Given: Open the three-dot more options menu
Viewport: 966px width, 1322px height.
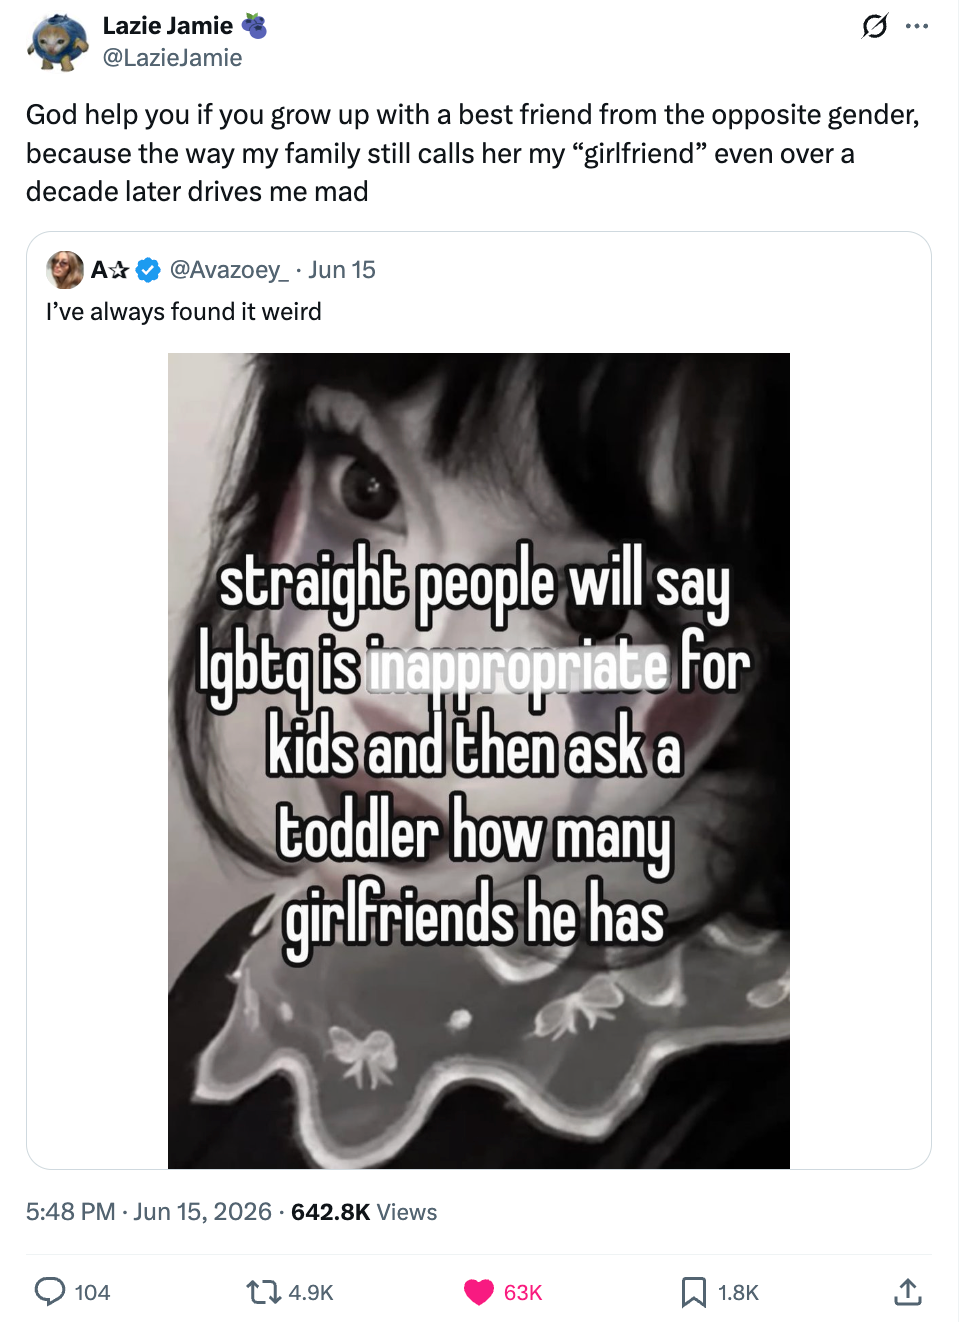Looking at the screenshot, I should coord(917,26).
